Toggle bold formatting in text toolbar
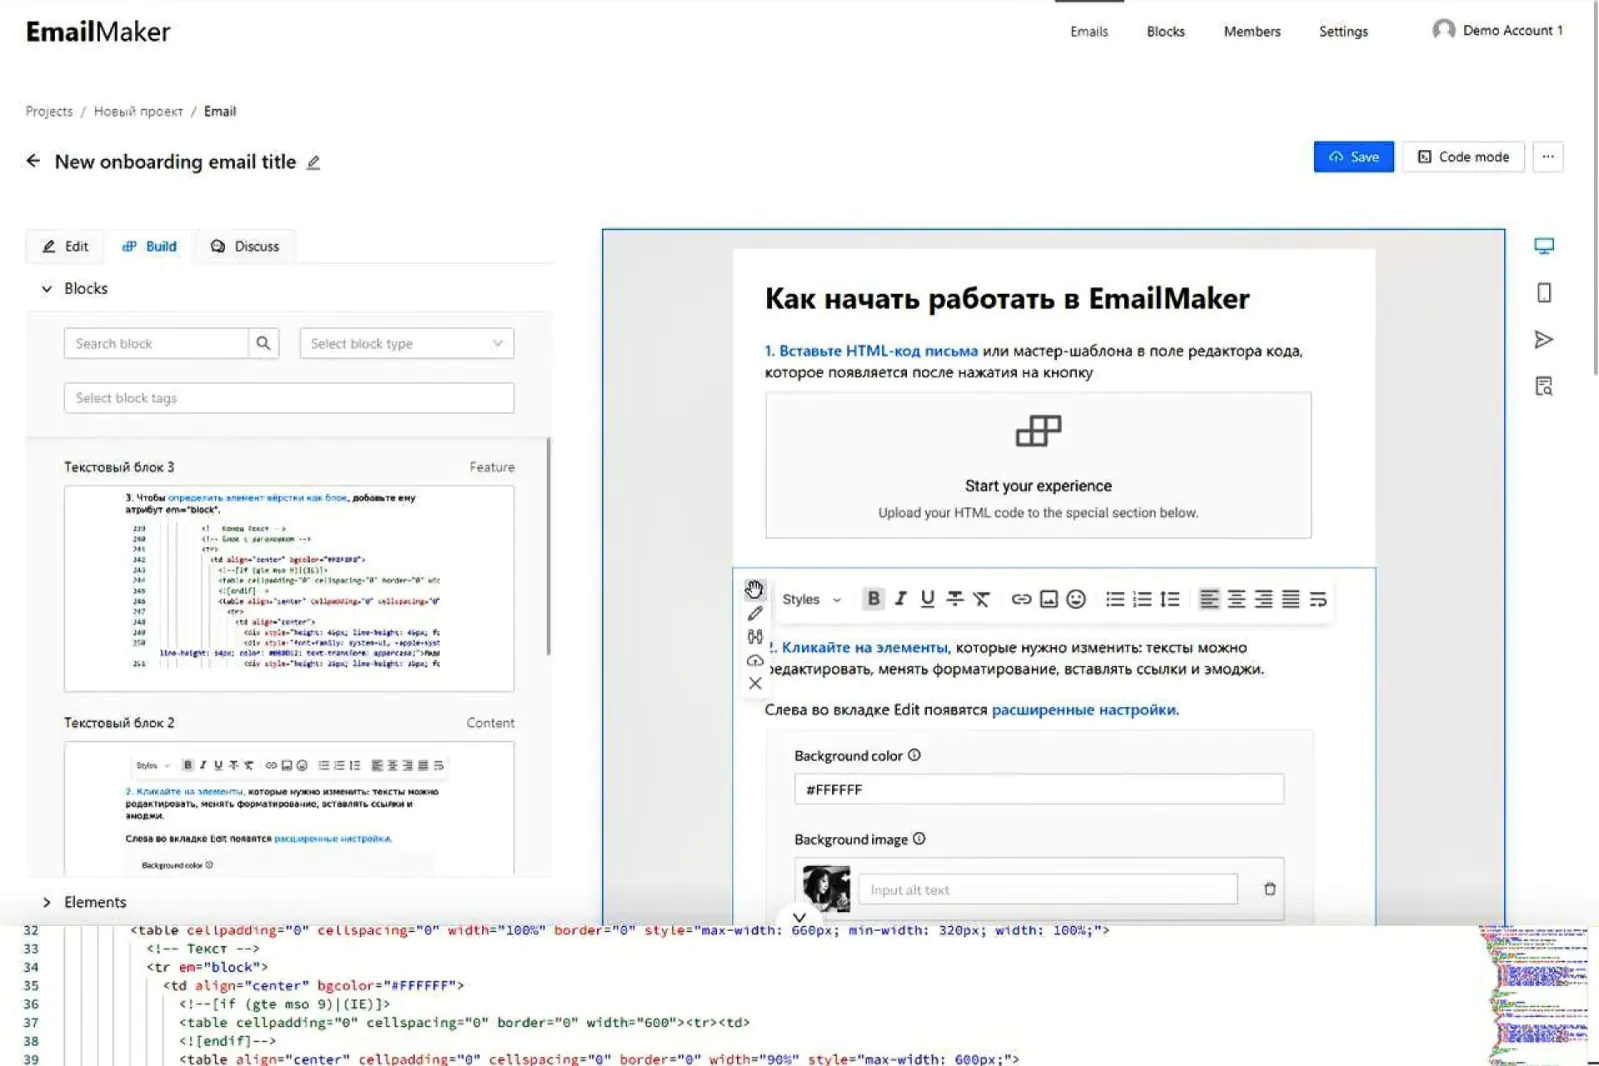1599x1066 pixels. 873,599
